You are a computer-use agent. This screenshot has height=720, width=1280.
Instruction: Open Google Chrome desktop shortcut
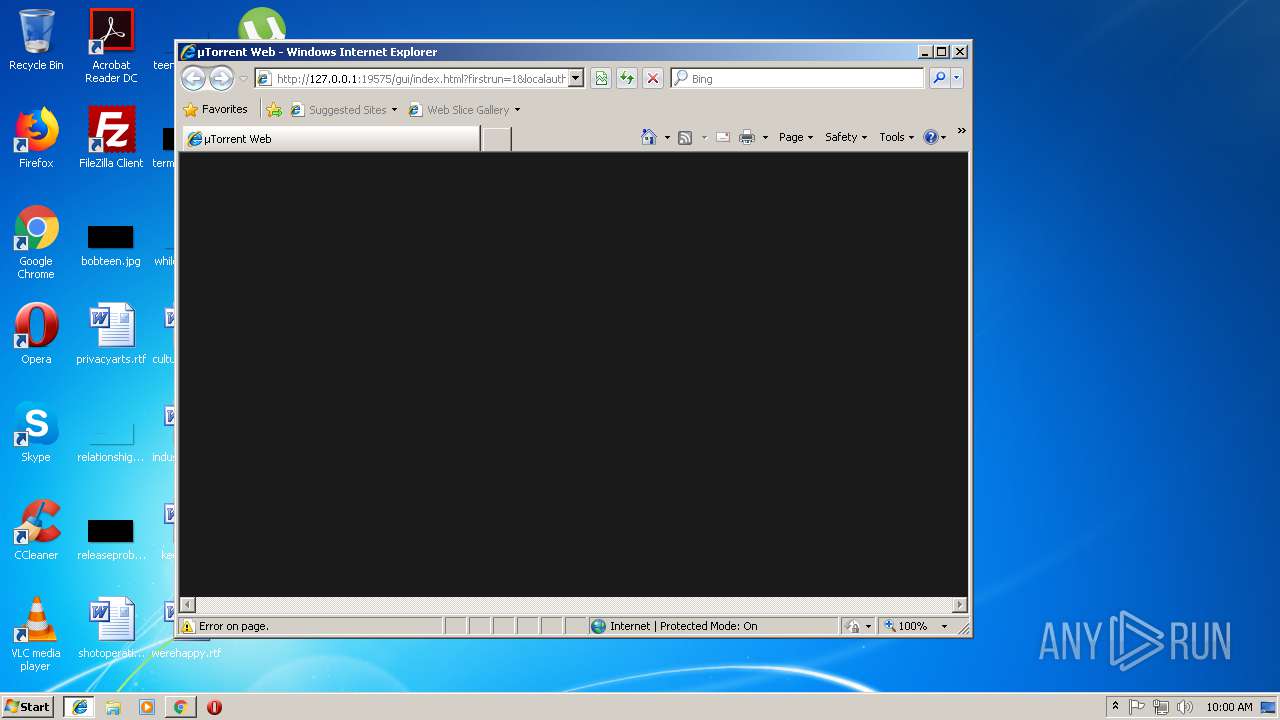click(36, 241)
